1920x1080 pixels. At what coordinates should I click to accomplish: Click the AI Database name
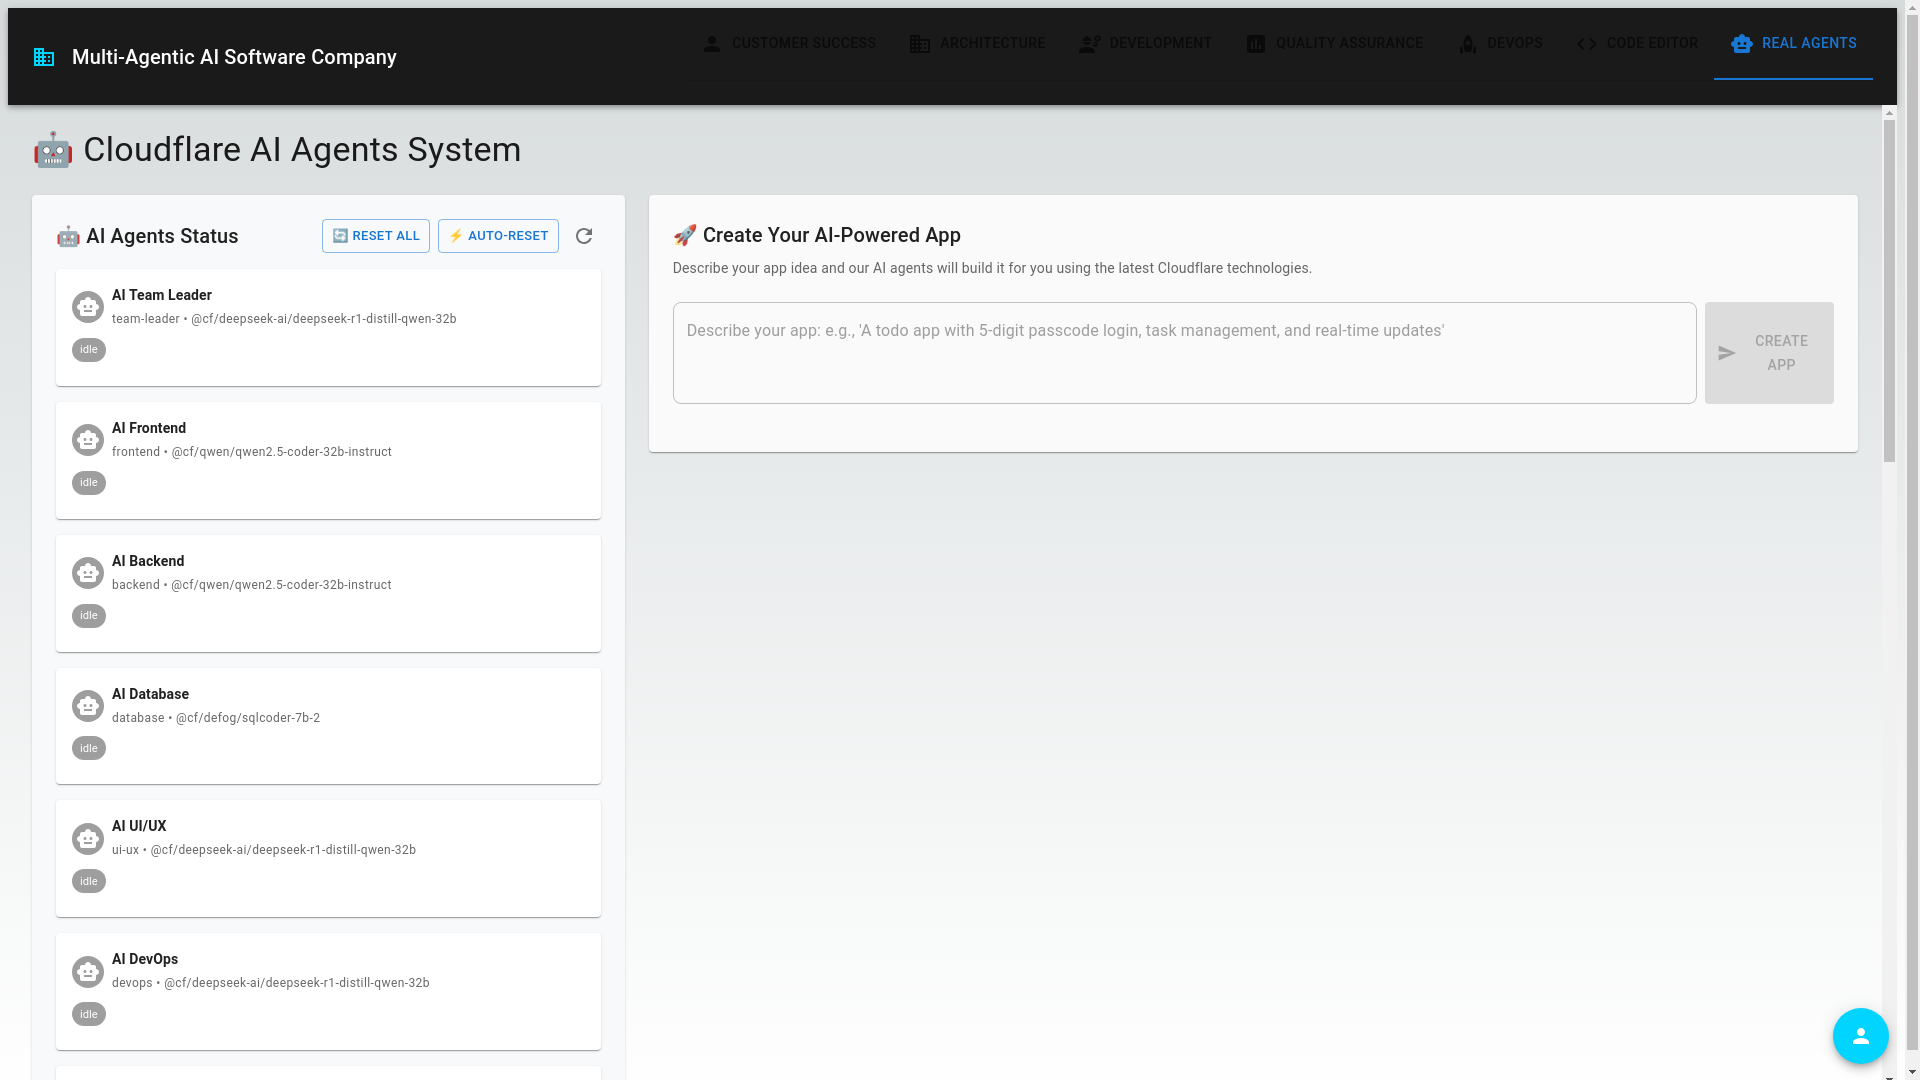point(150,694)
